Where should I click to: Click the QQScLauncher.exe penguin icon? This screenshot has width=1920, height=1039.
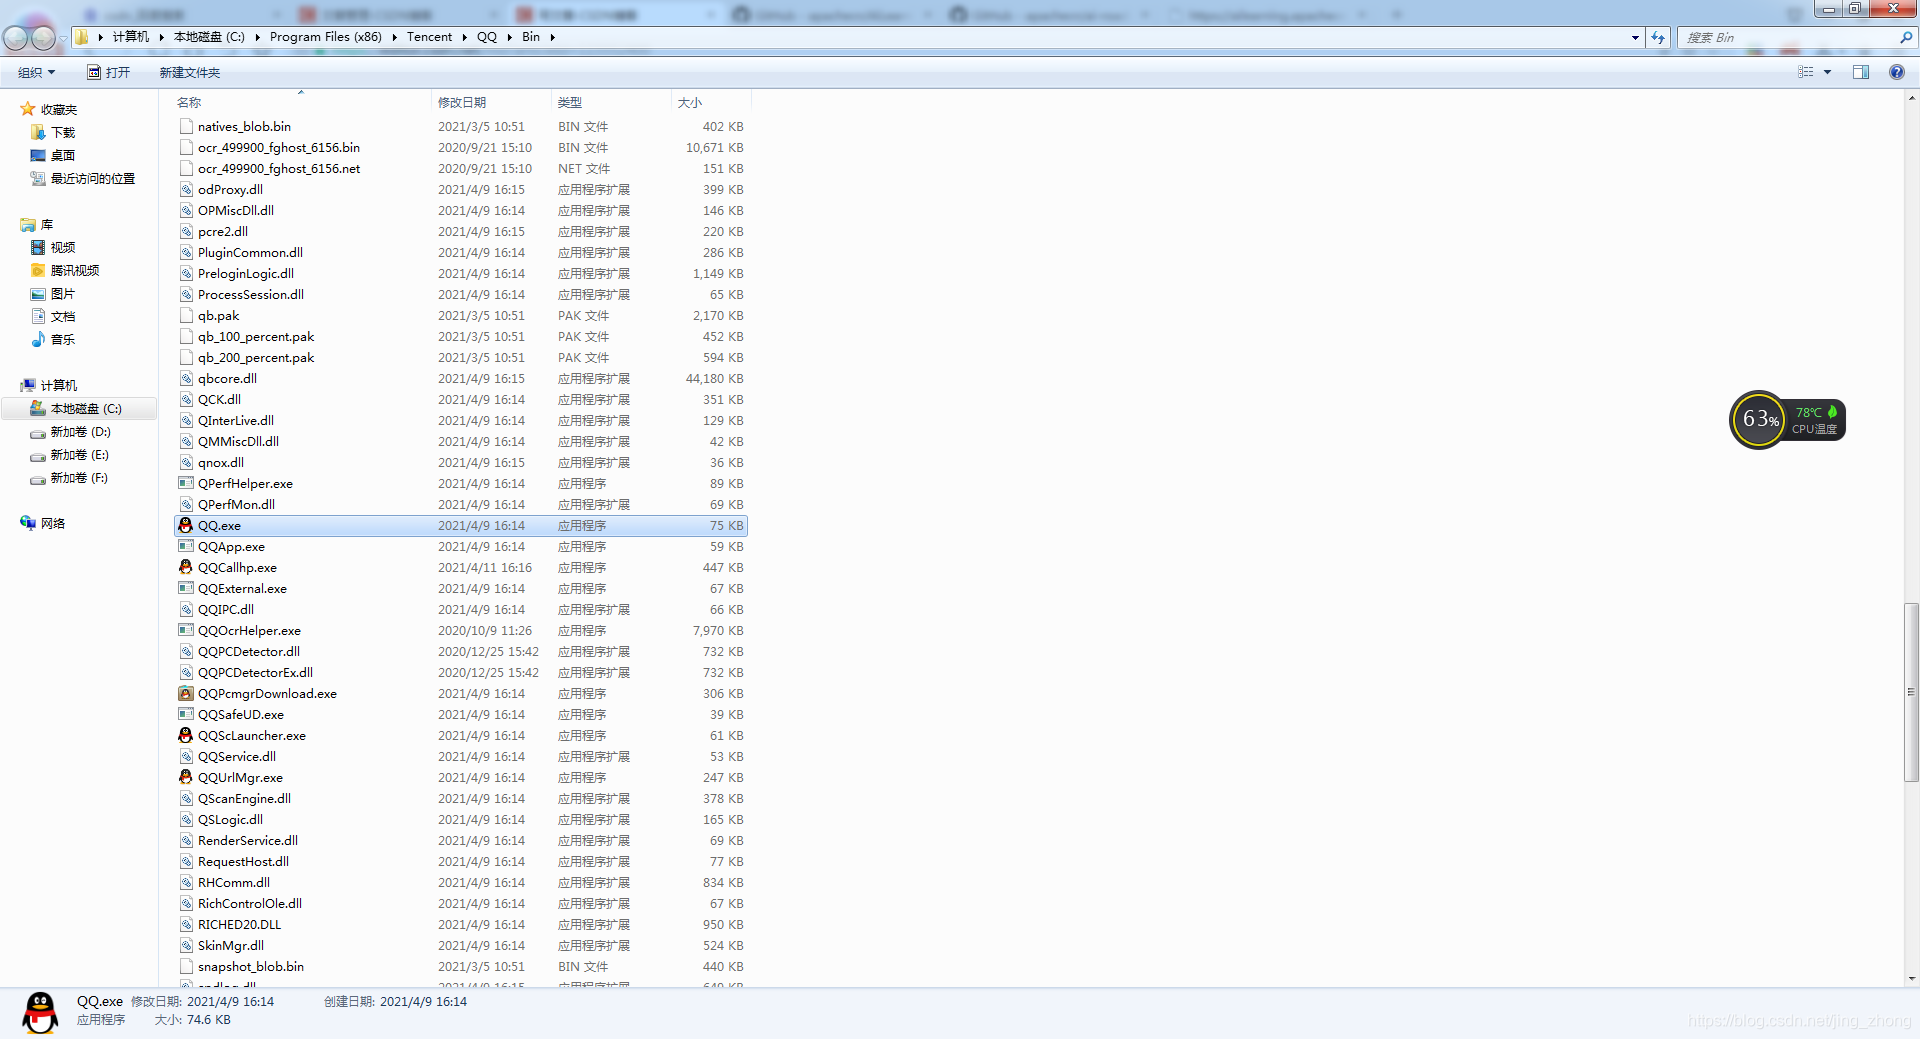(x=185, y=735)
